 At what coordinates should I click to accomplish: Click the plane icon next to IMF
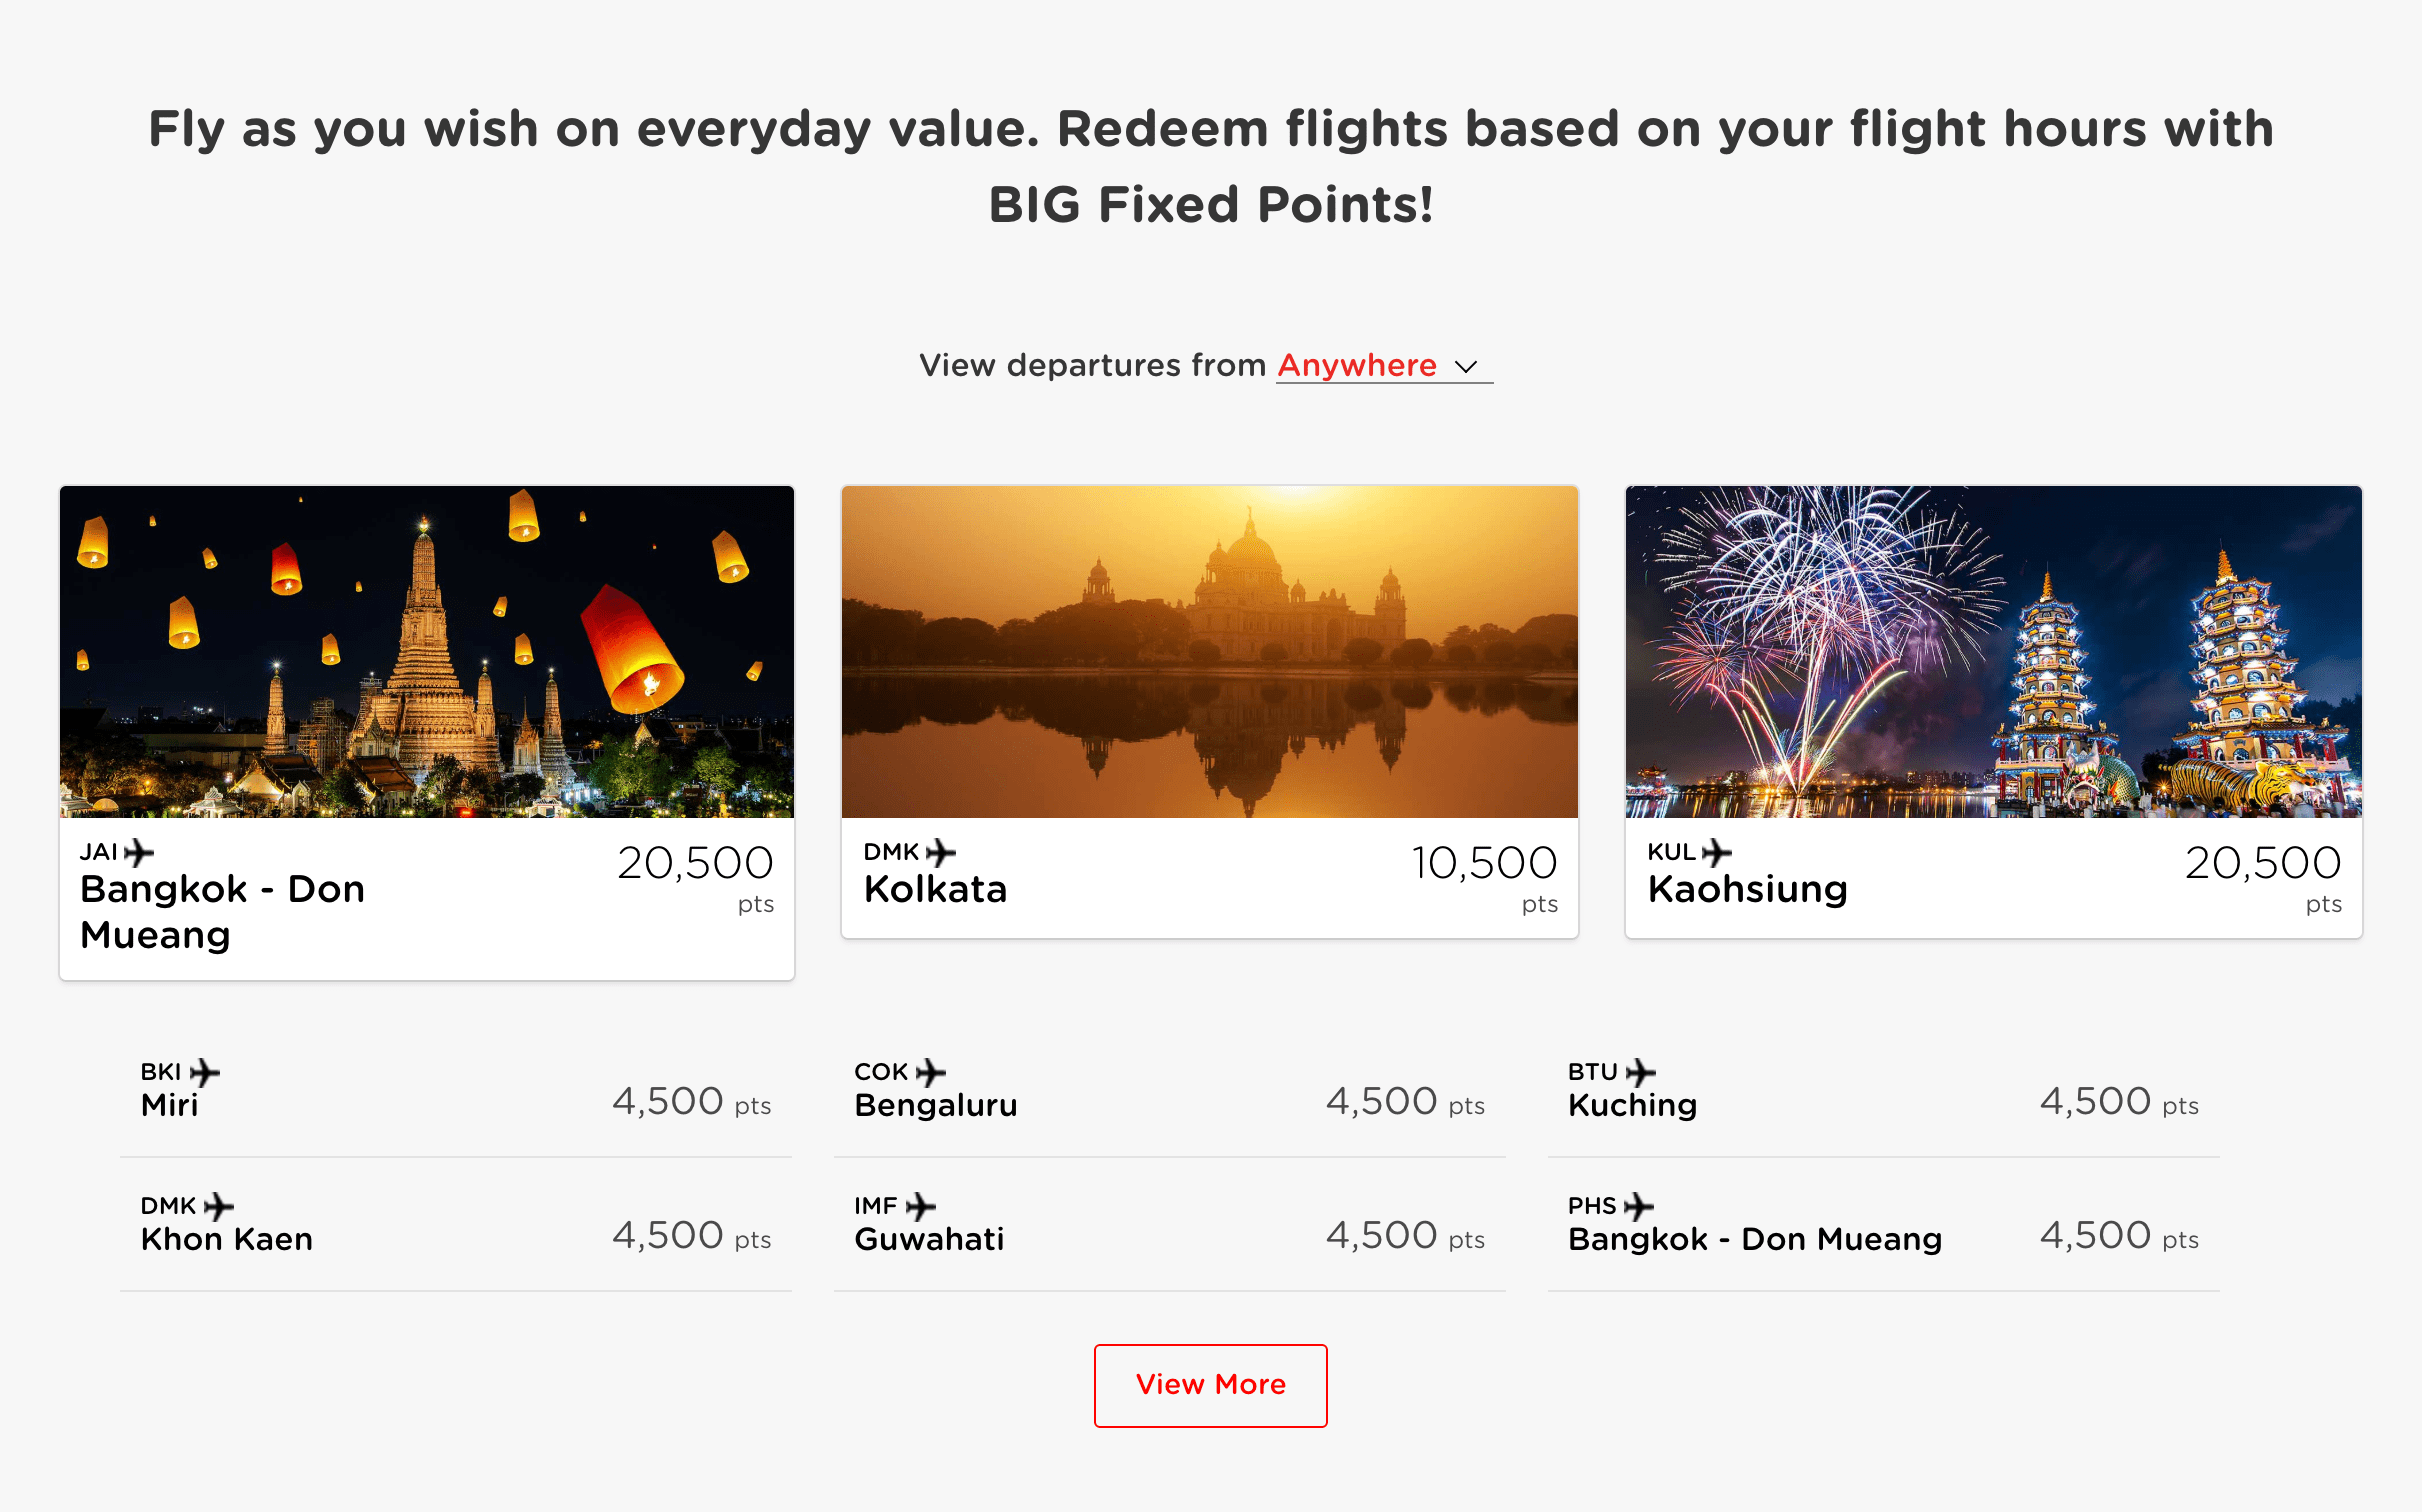click(920, 1206)
